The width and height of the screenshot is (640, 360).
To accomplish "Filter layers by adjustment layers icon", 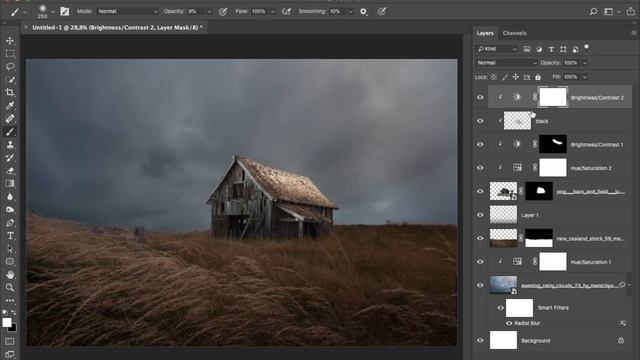I will point(539,49).
